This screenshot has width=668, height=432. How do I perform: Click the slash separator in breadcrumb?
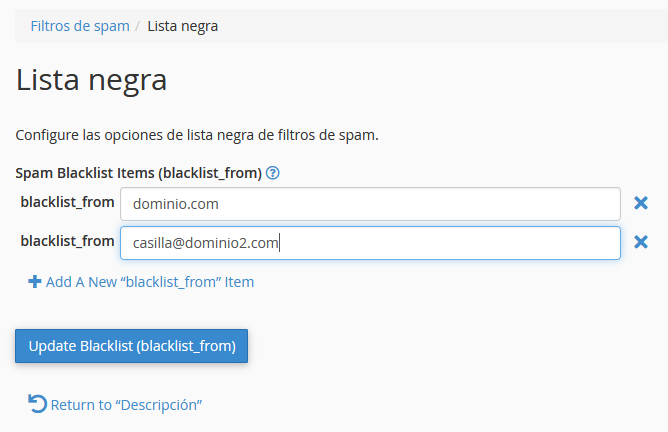[x=138, y=26]
